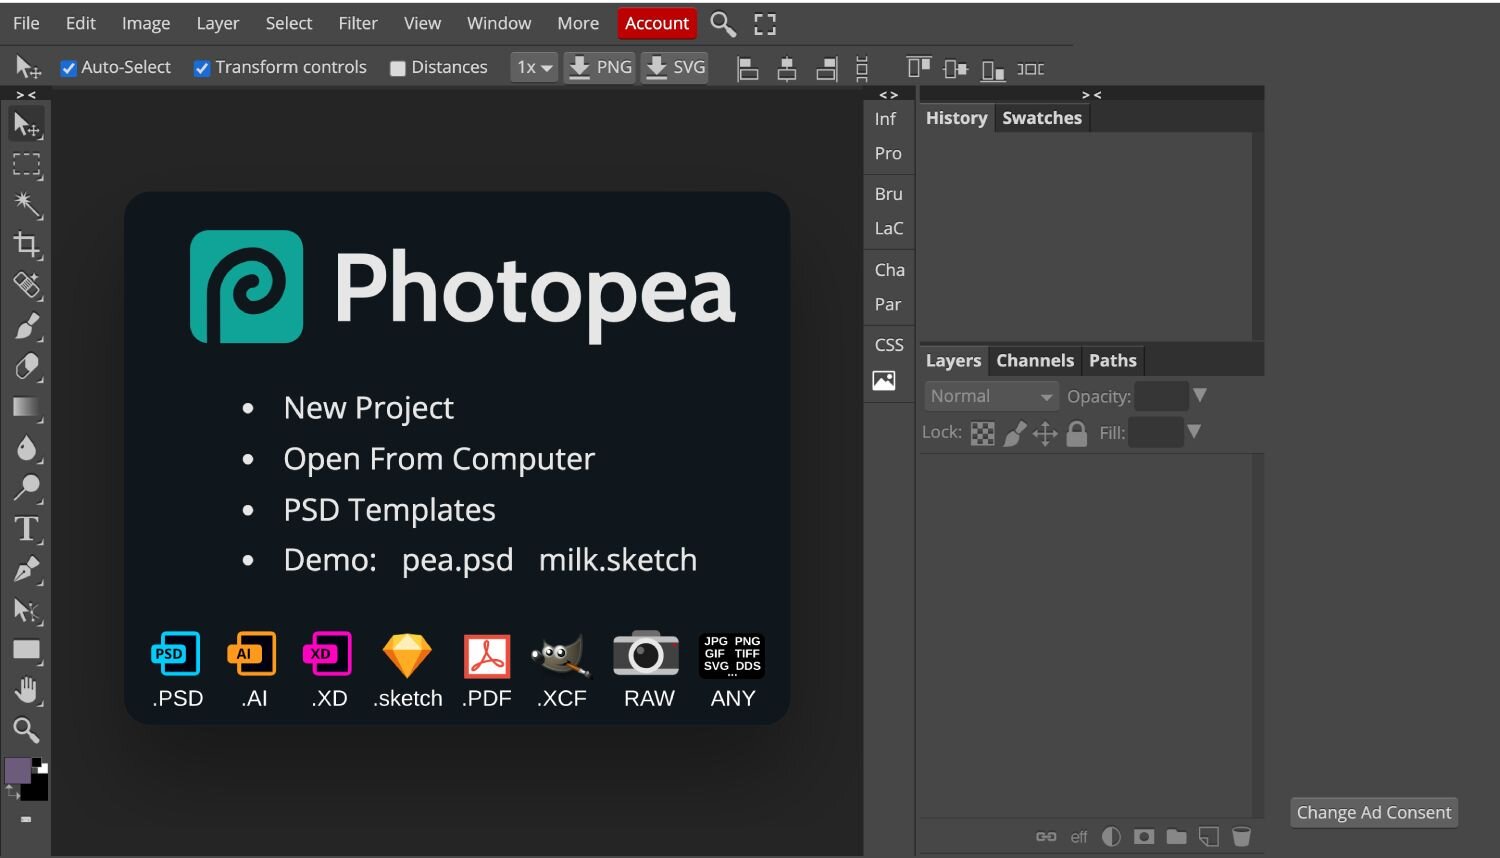Enable the Distances checkbox
1500x858 pixels.
pos(397,68)
